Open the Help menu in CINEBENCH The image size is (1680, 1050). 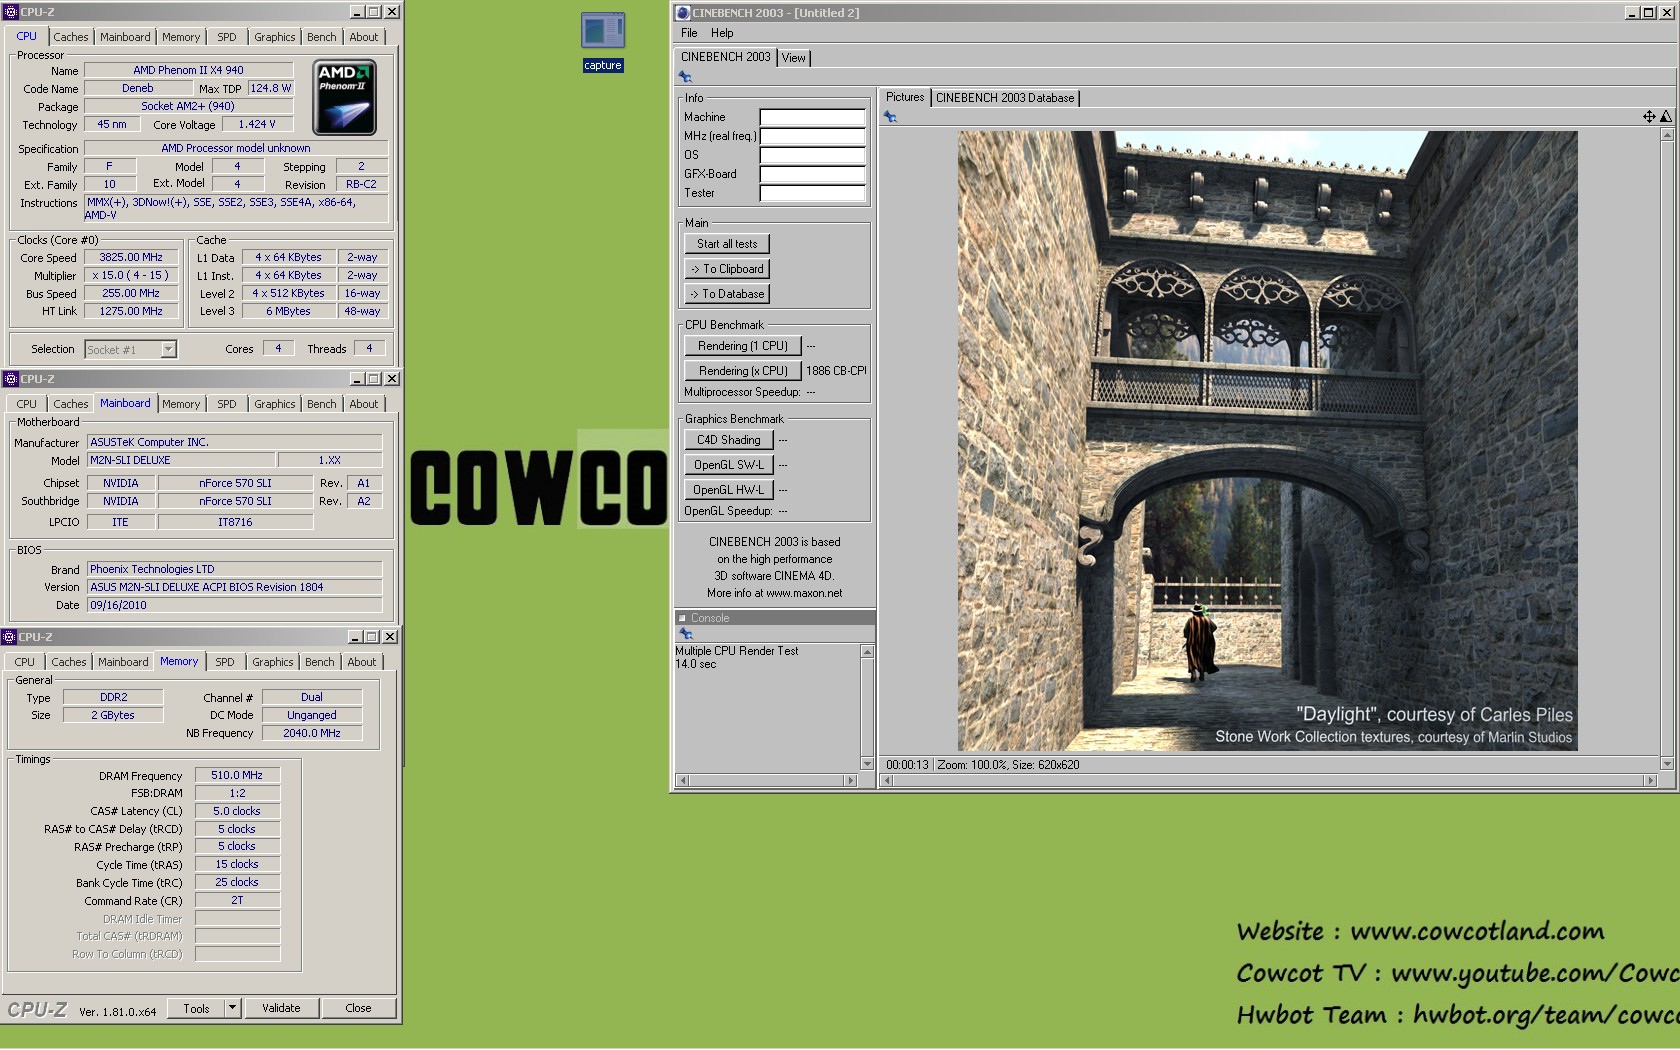tap(722, 33)
